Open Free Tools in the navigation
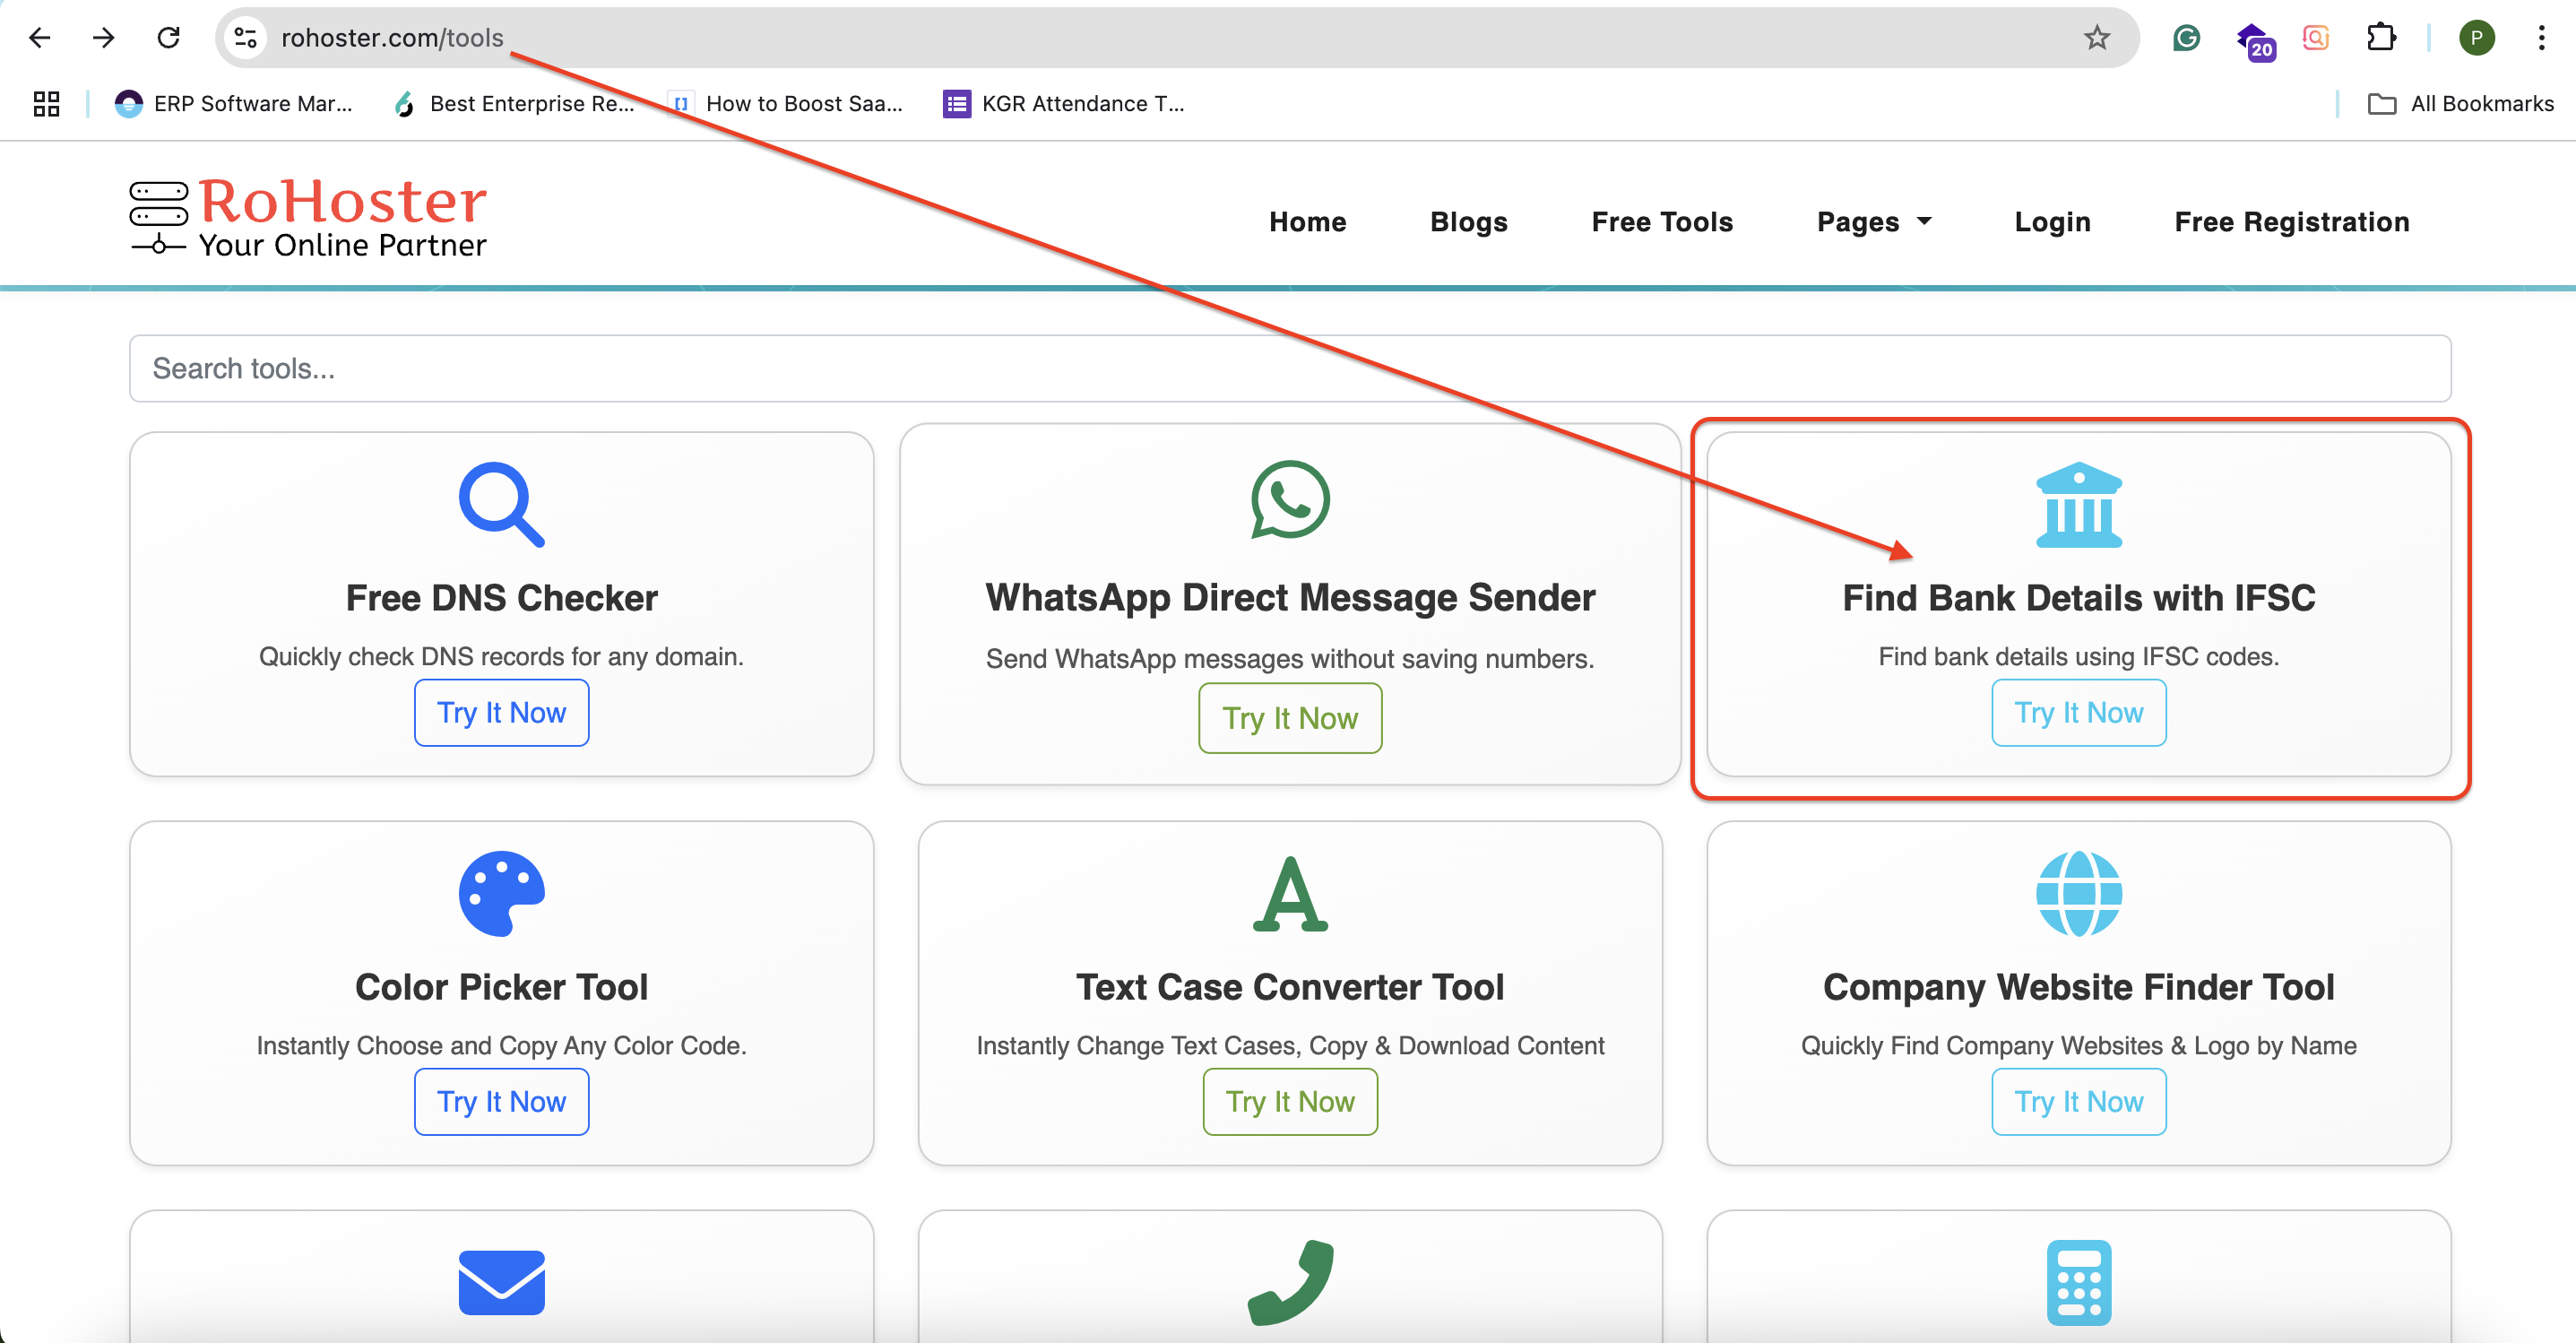The width and height of the screenshot is (2576, 1343). click(1661, 221)
